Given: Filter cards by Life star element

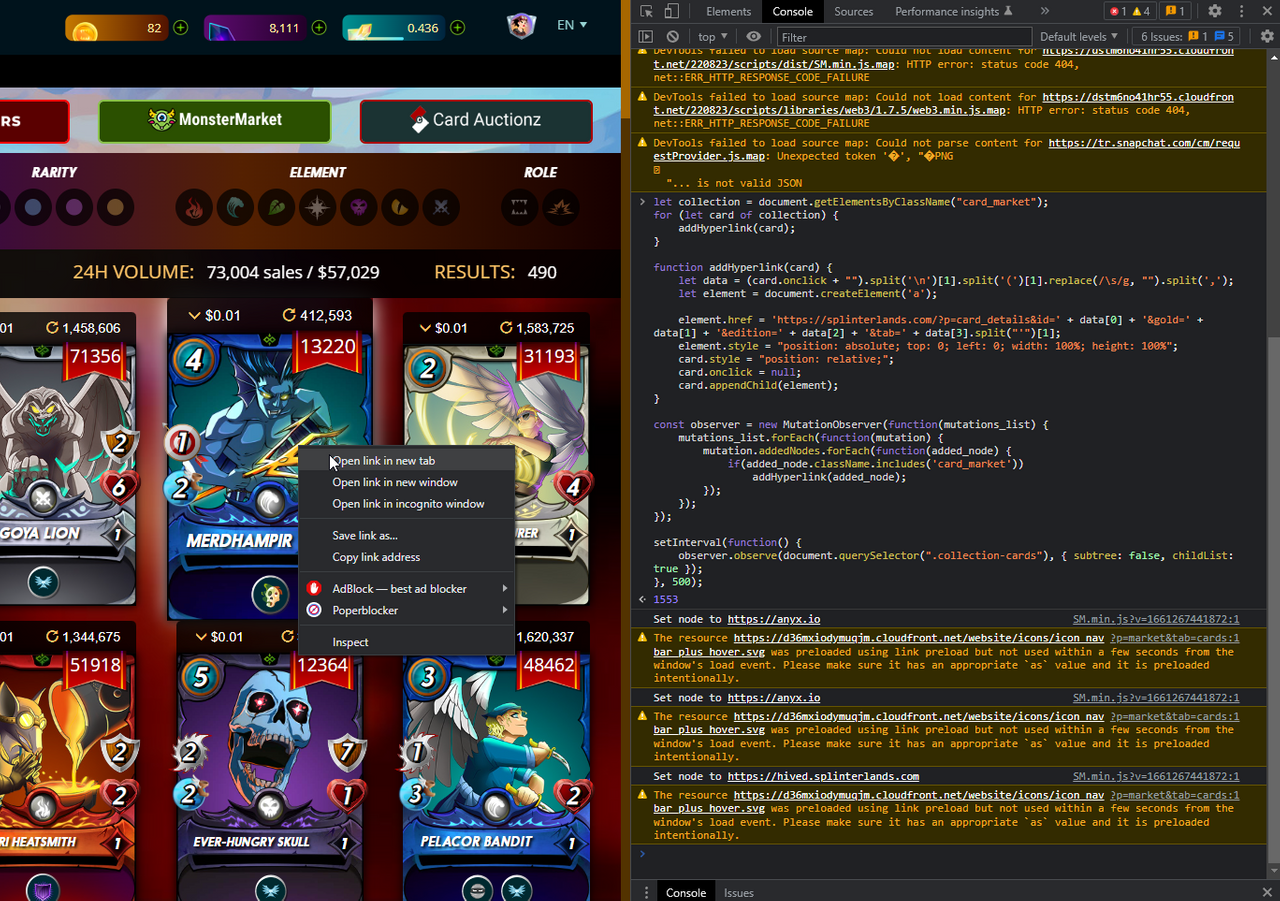Looking at the screenshot, I should [317, 208].
